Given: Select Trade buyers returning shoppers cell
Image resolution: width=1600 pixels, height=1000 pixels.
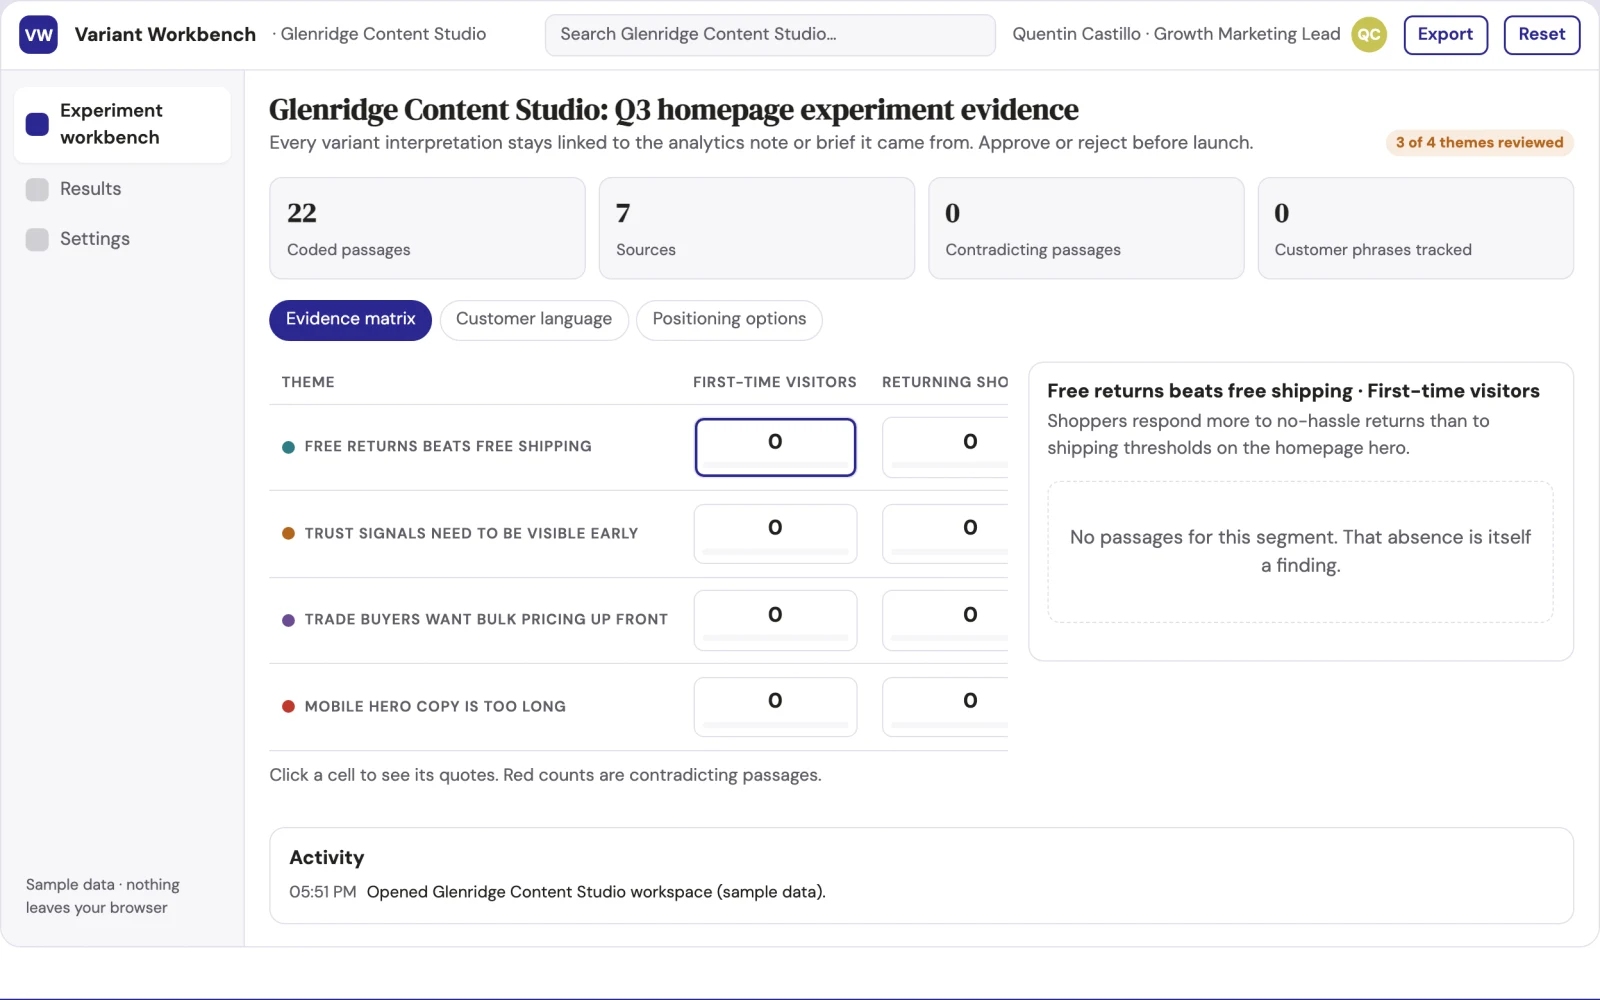Looking at the screenshot, I should coord(946,620).
